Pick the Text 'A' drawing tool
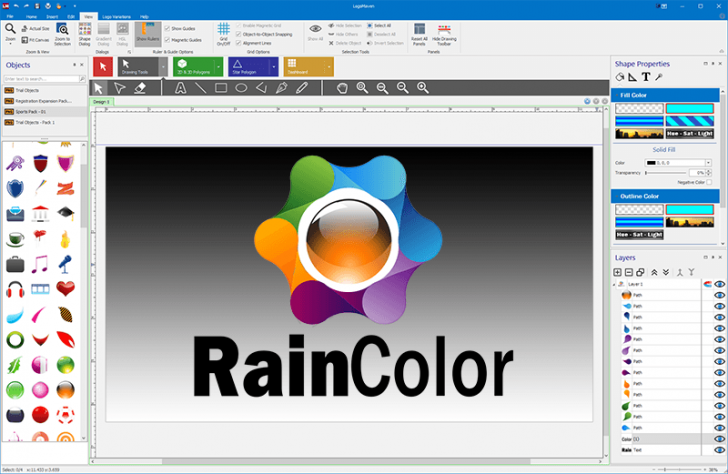The height and width of the screenshot is (474, 728). (x=180, y=88)
